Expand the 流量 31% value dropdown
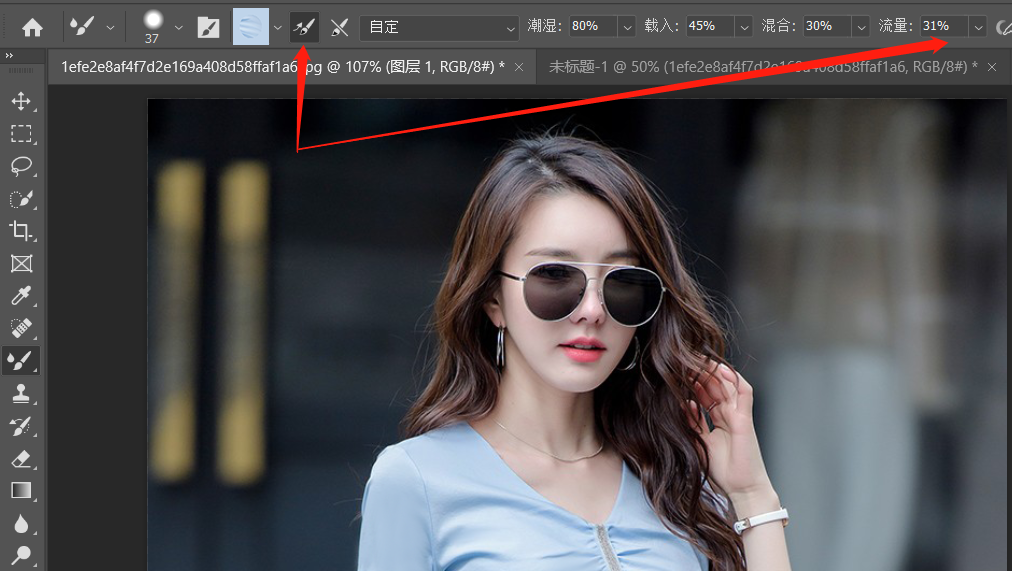This screenshot has width=1012, height=571. [978, 27]
